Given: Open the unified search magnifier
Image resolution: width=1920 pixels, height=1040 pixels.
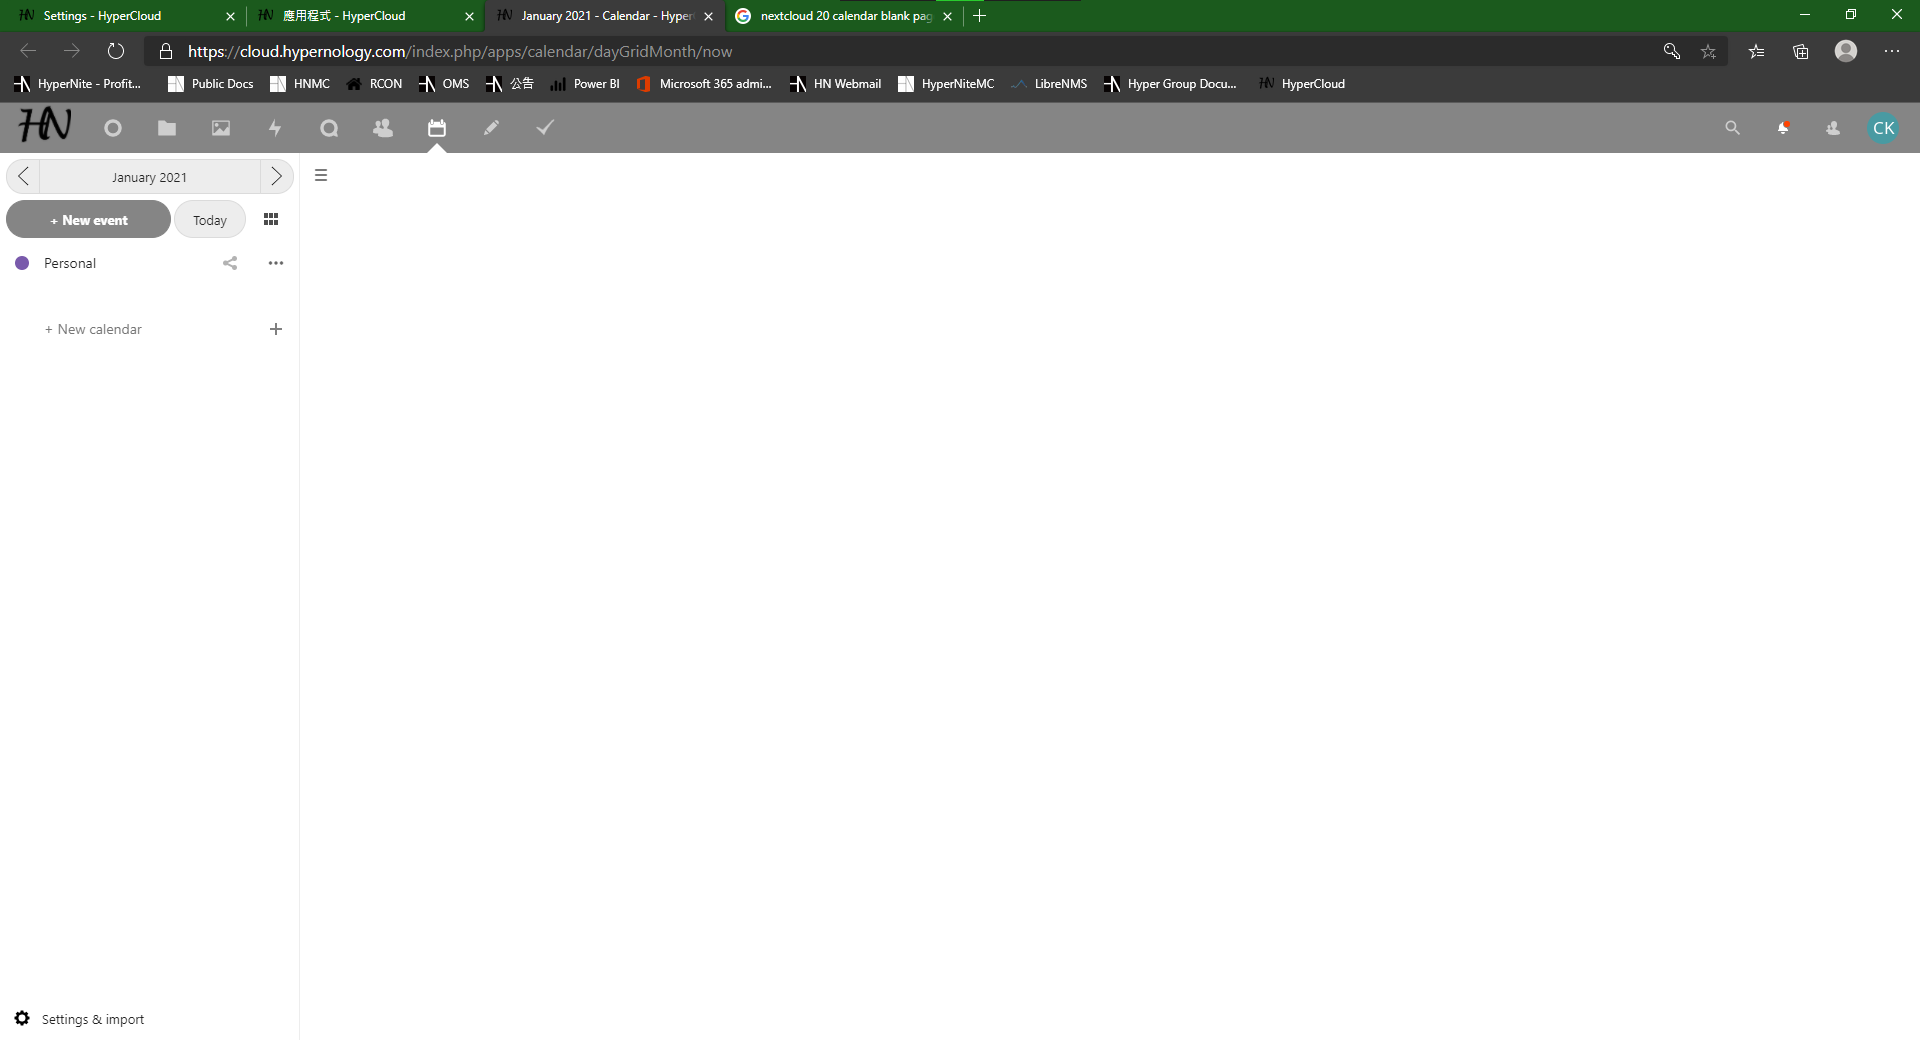Looking at the screenshot, I should click(x=1732, y=128).
